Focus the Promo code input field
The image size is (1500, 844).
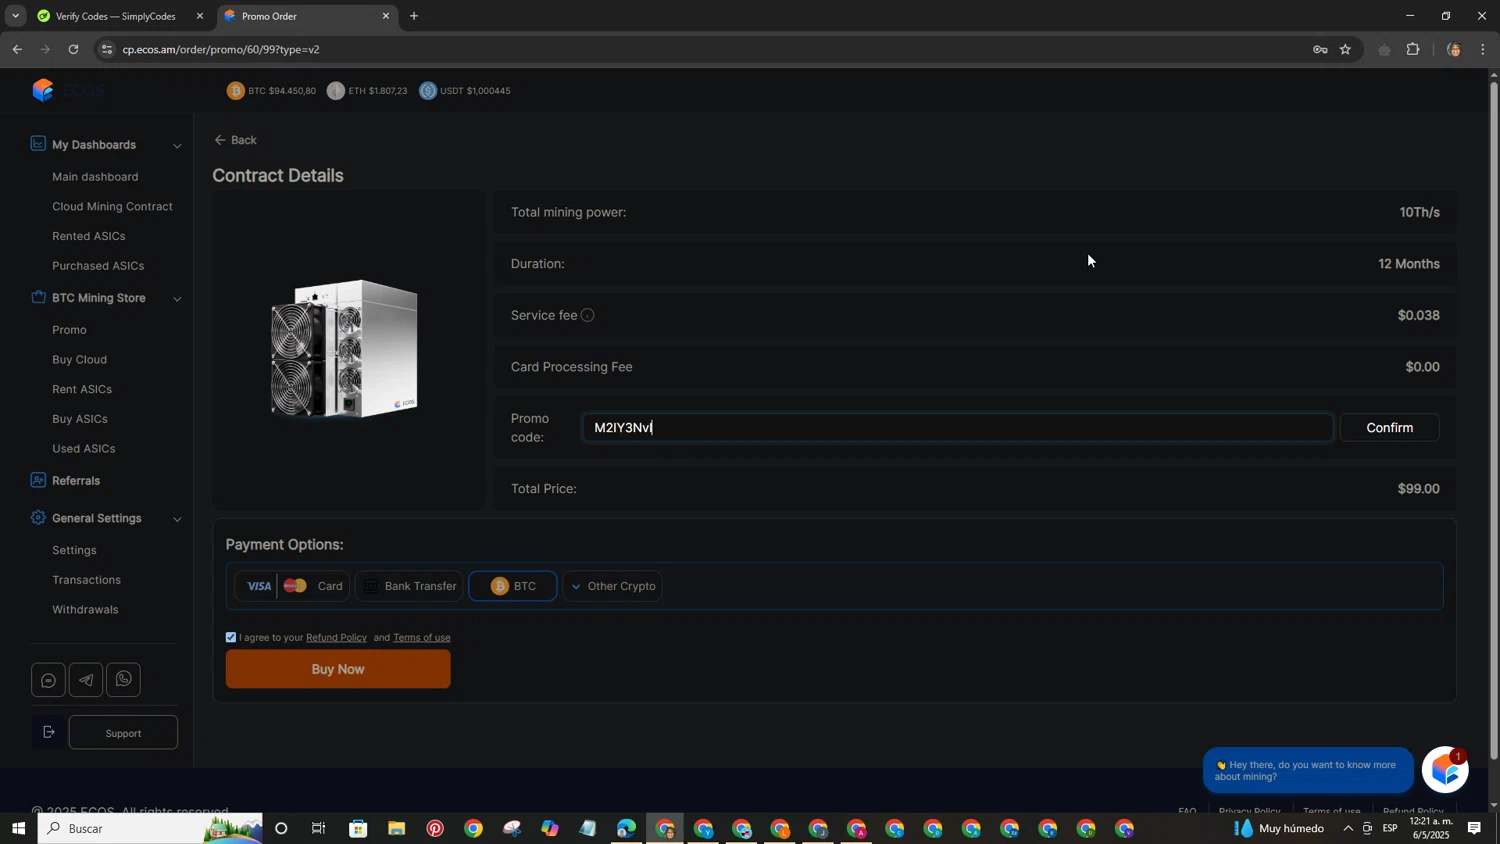[x=958, y=428]
